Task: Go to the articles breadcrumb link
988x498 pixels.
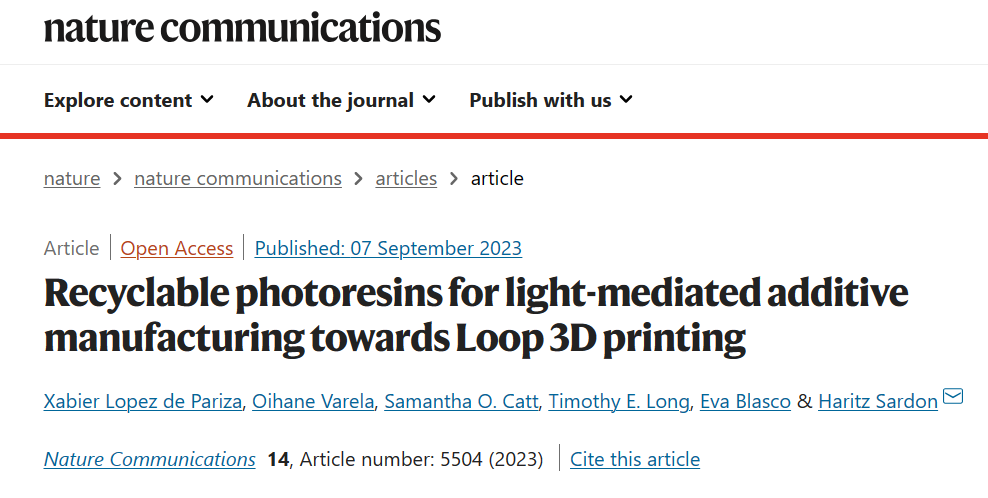Action: [x=406, y=178]
